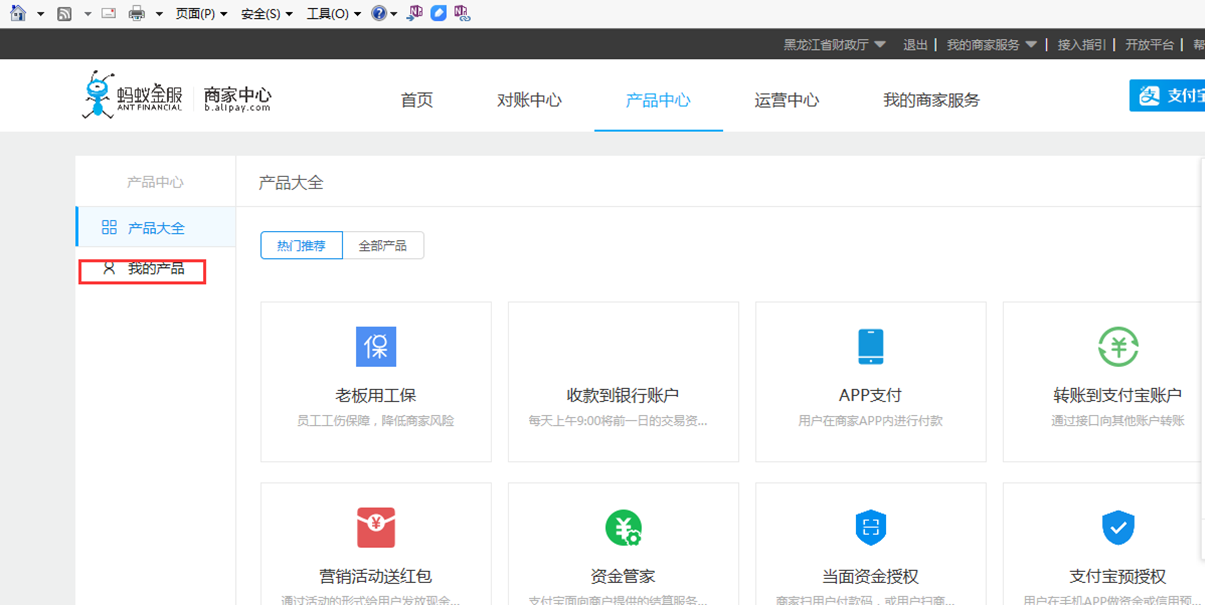1205x605 pixels.
Task: Open the 营销活动送红包 product title
Action: pyautogui.click(x=375, y=576)
